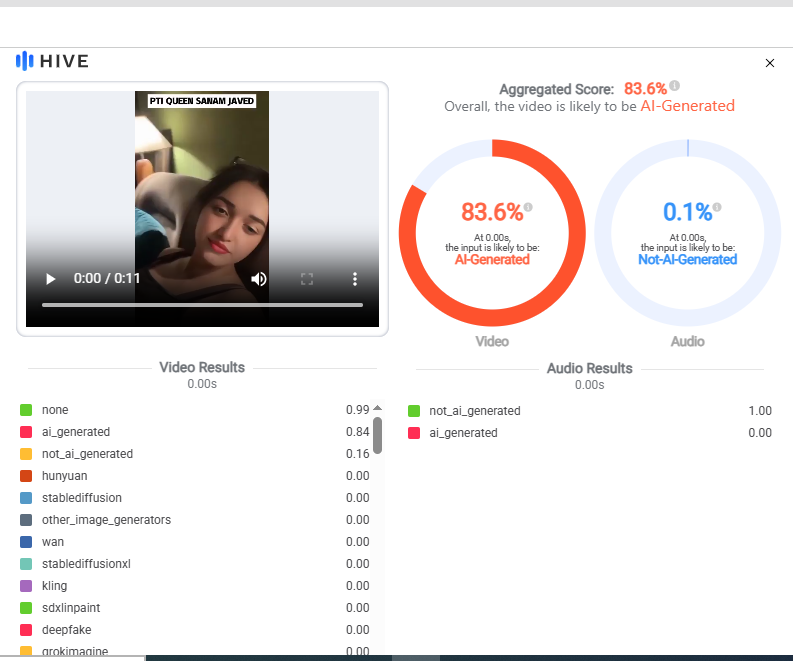Click kling purple swatch
This screenshot has width=793, height=661.
26,586
